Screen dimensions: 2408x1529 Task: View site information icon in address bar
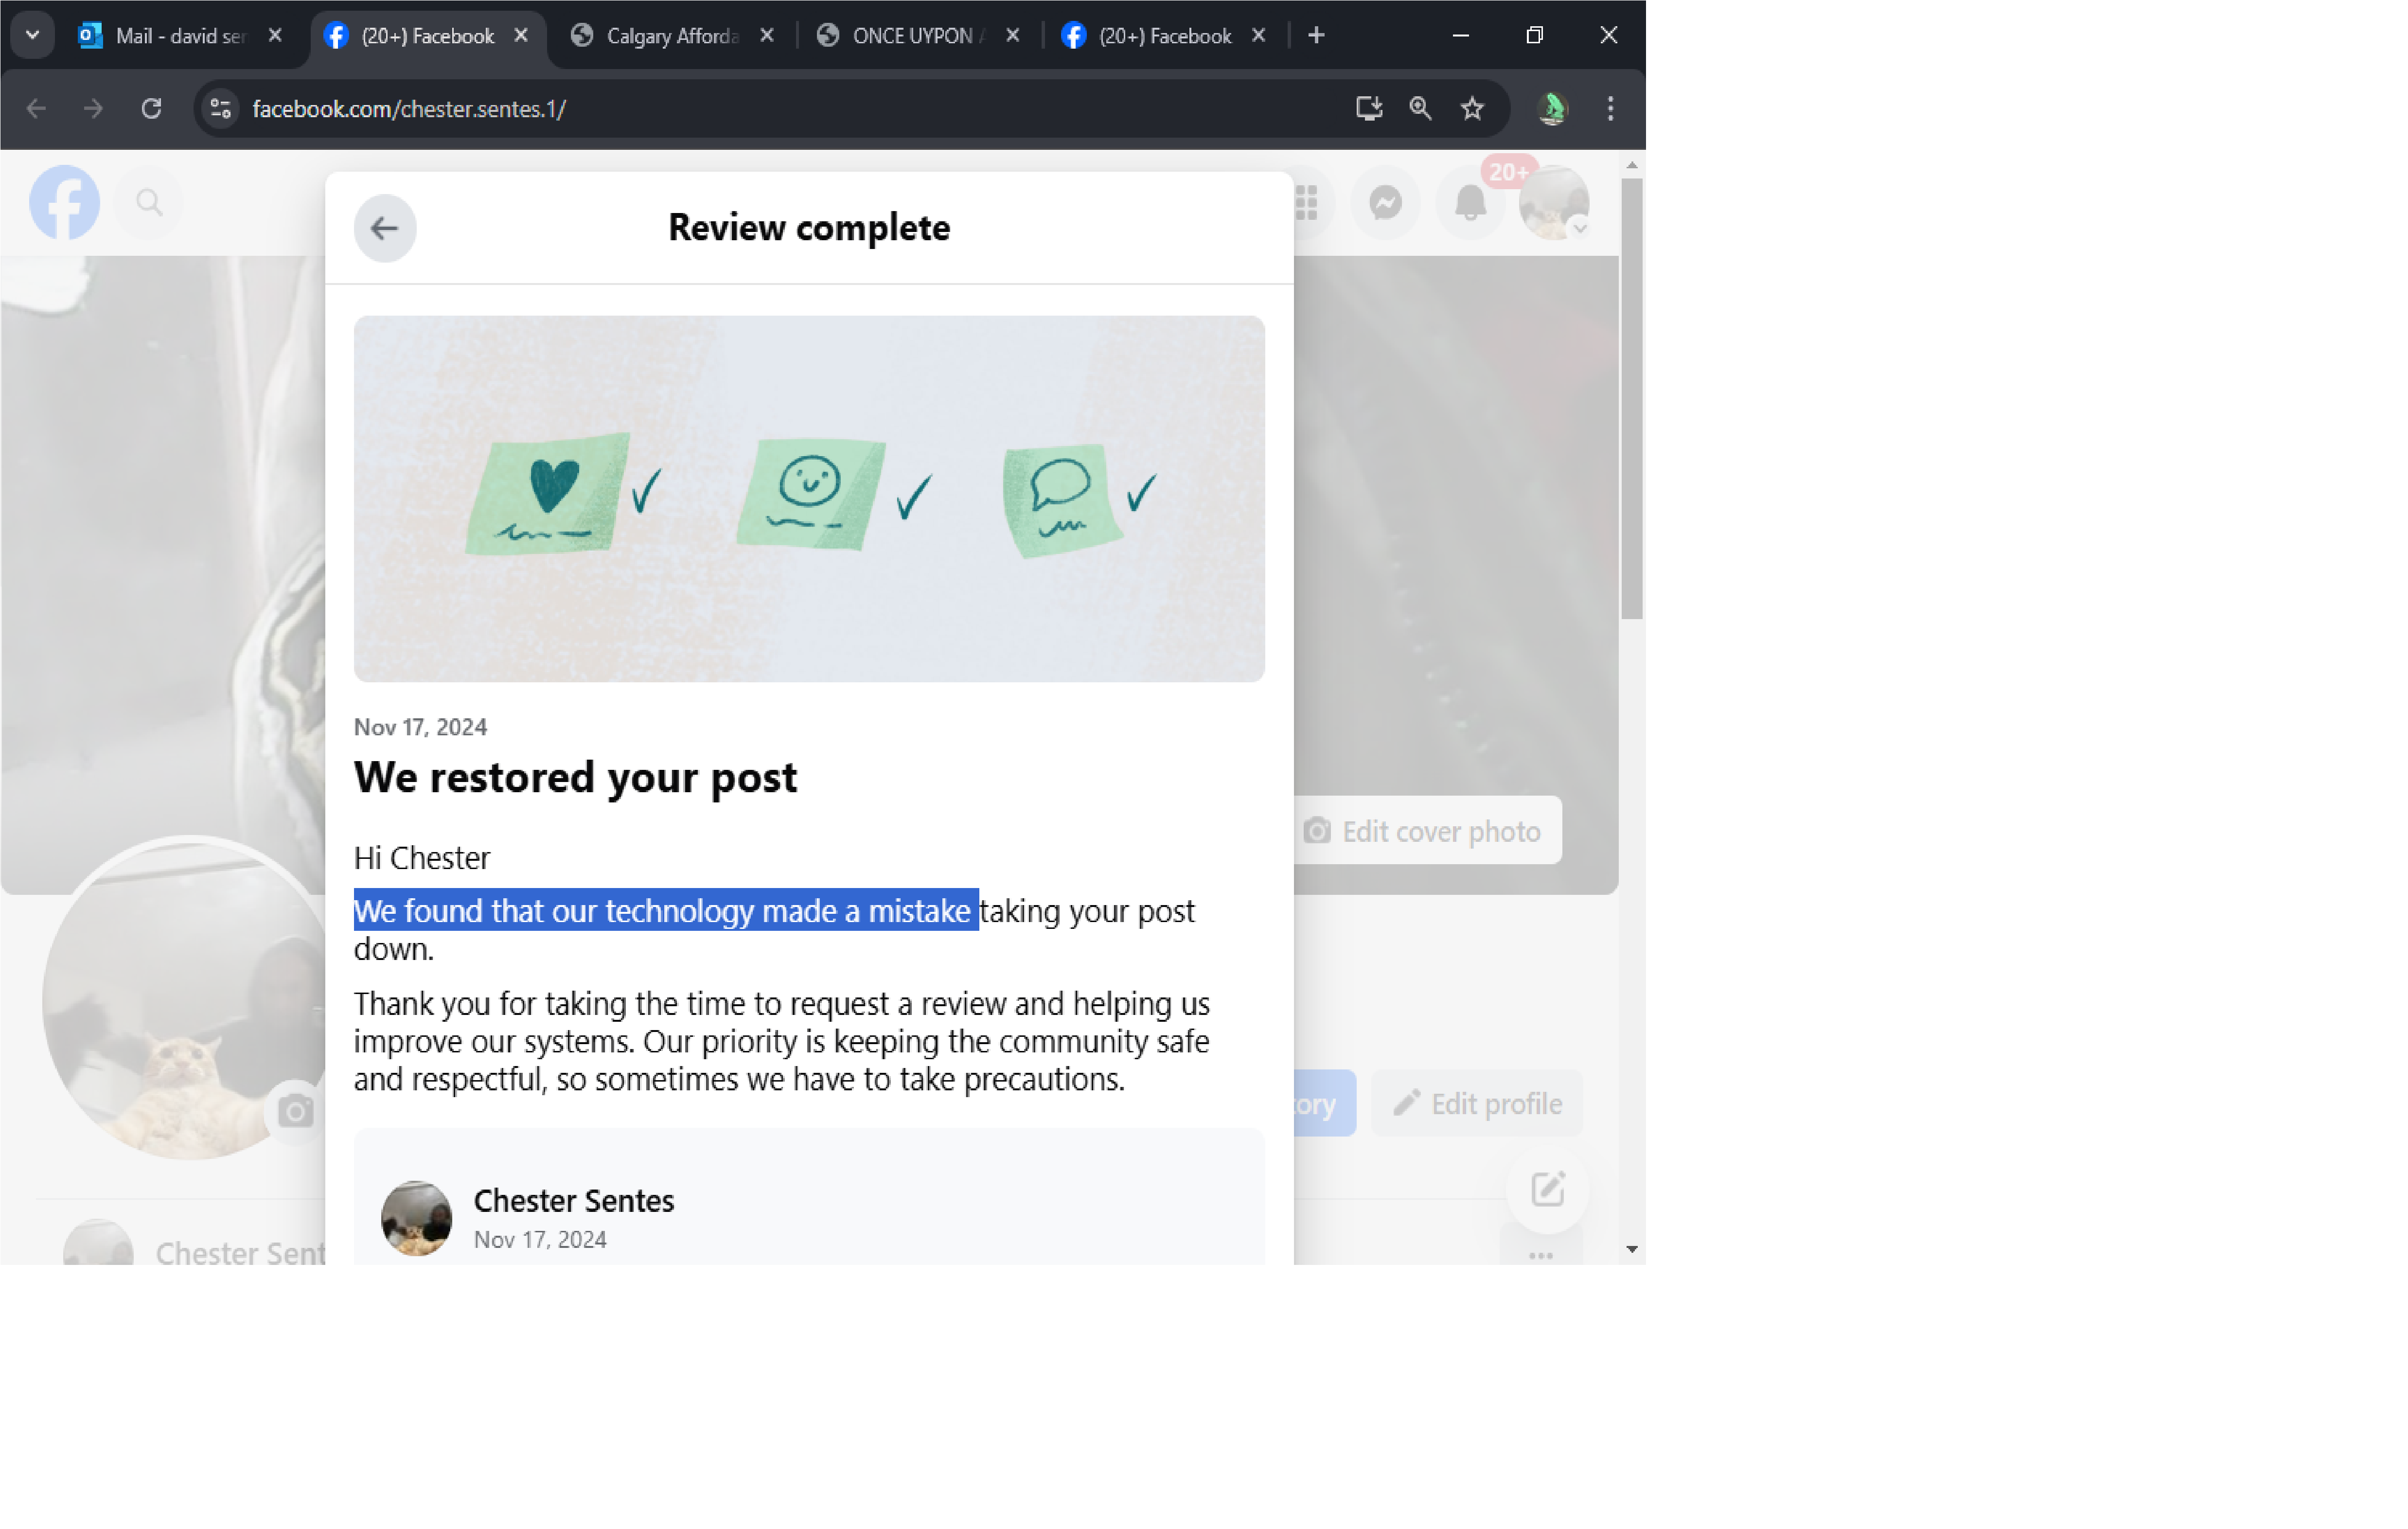click(221, 109)
